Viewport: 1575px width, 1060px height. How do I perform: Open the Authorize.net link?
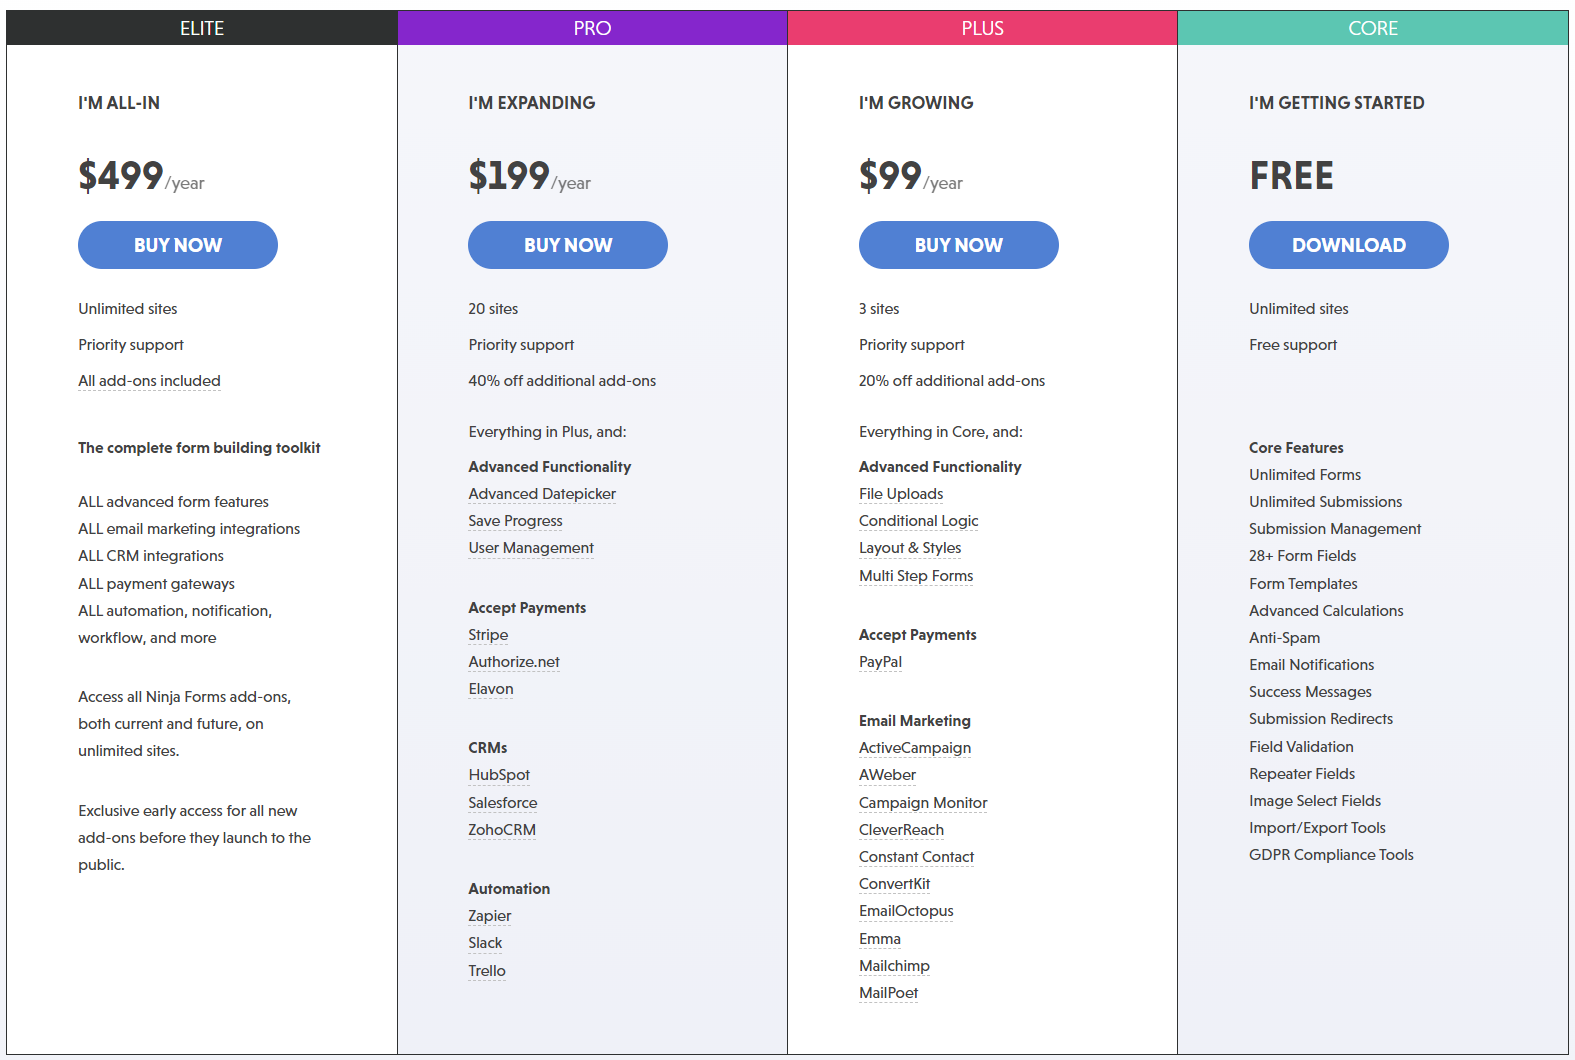pyautogui.click(x=513, y=661)
